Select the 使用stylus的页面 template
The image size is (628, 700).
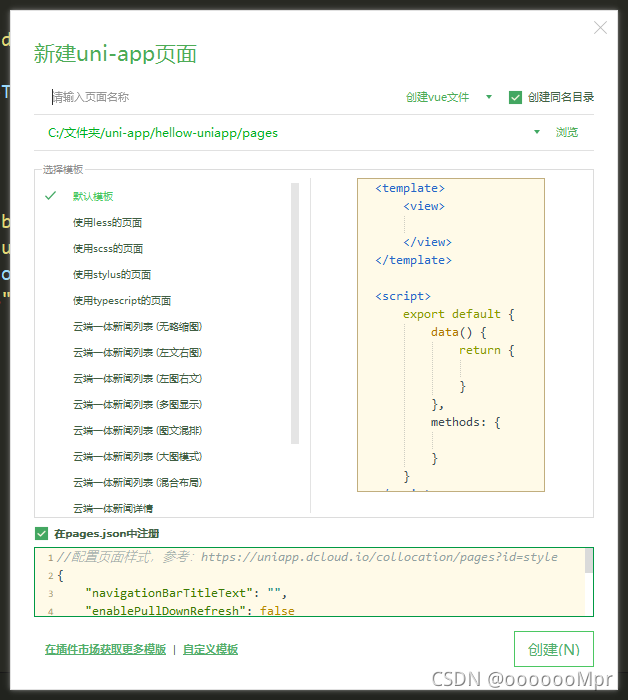pos(112,274)
